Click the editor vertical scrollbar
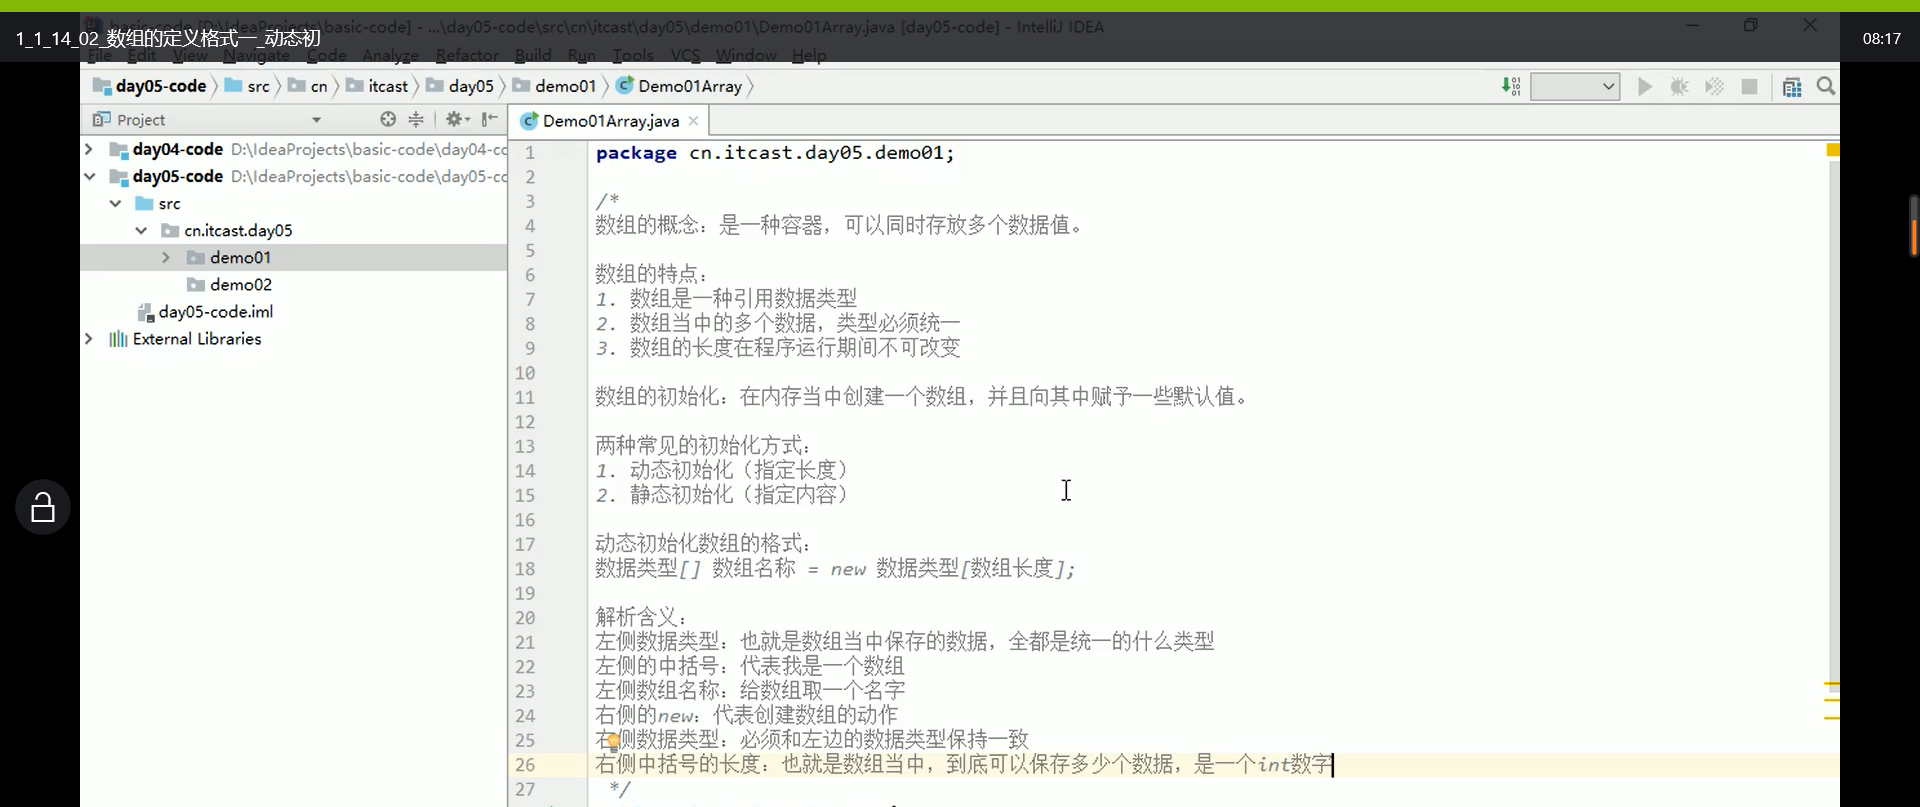1920x807 pixels. click(x=1833, y=425)
